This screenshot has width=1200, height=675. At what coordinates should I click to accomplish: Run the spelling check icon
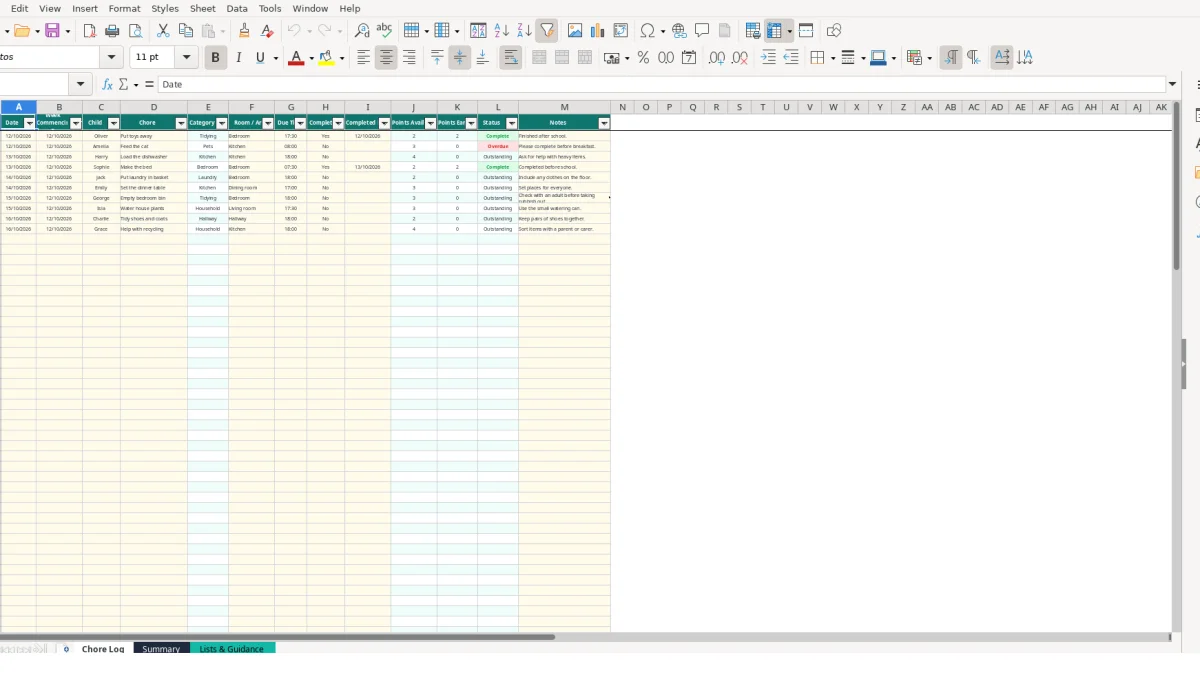point(384,31)
